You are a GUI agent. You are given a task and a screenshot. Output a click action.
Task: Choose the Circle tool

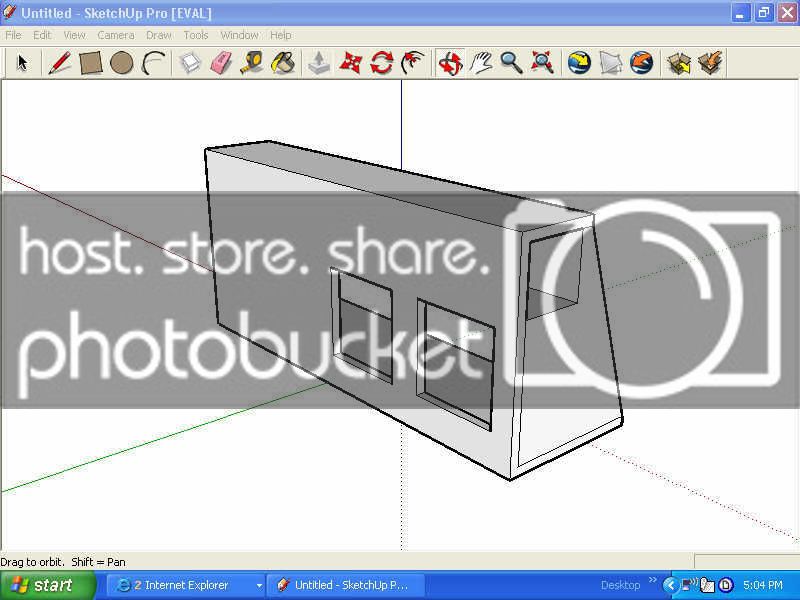tap(121, 63)
